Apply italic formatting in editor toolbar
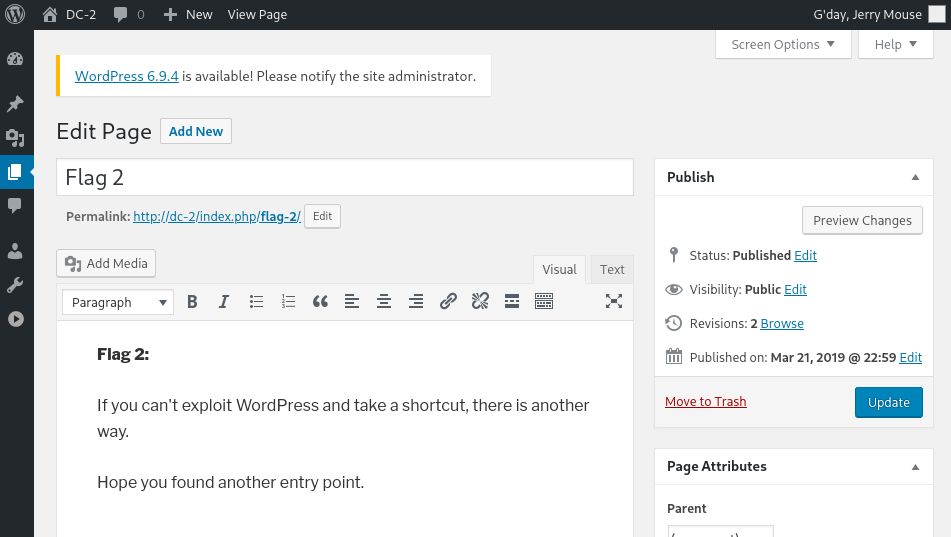951x537 pixels. [224, 301]
